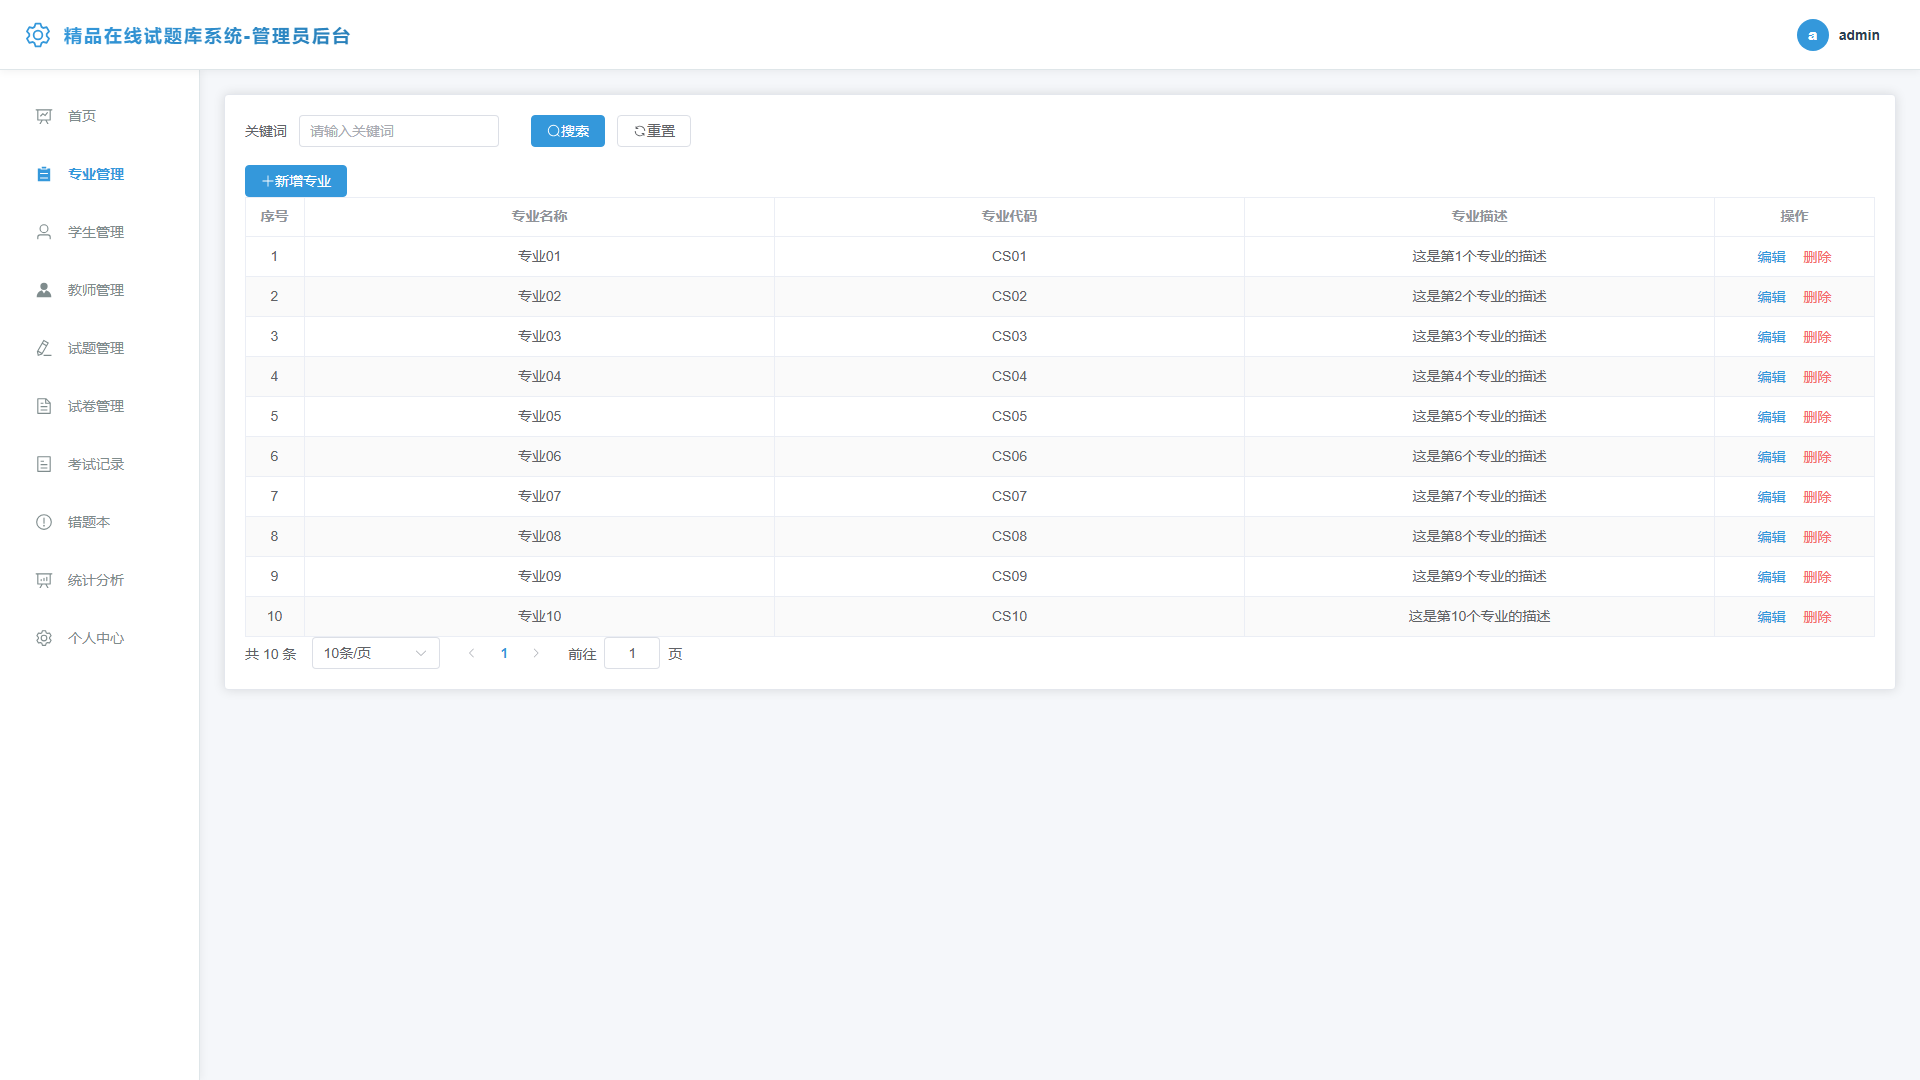Open 个人中心 menu entry
This screenshot has width=1920, height=1080.
99,638
